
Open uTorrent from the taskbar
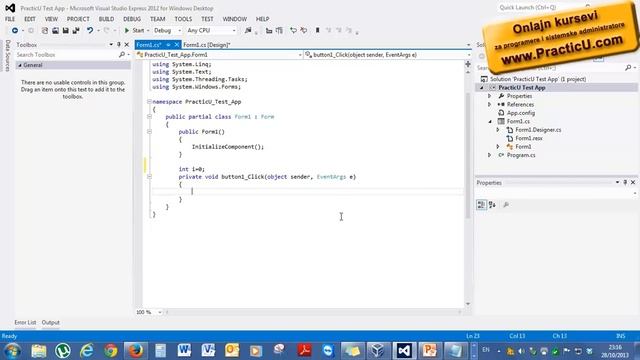tap(62, 351)
